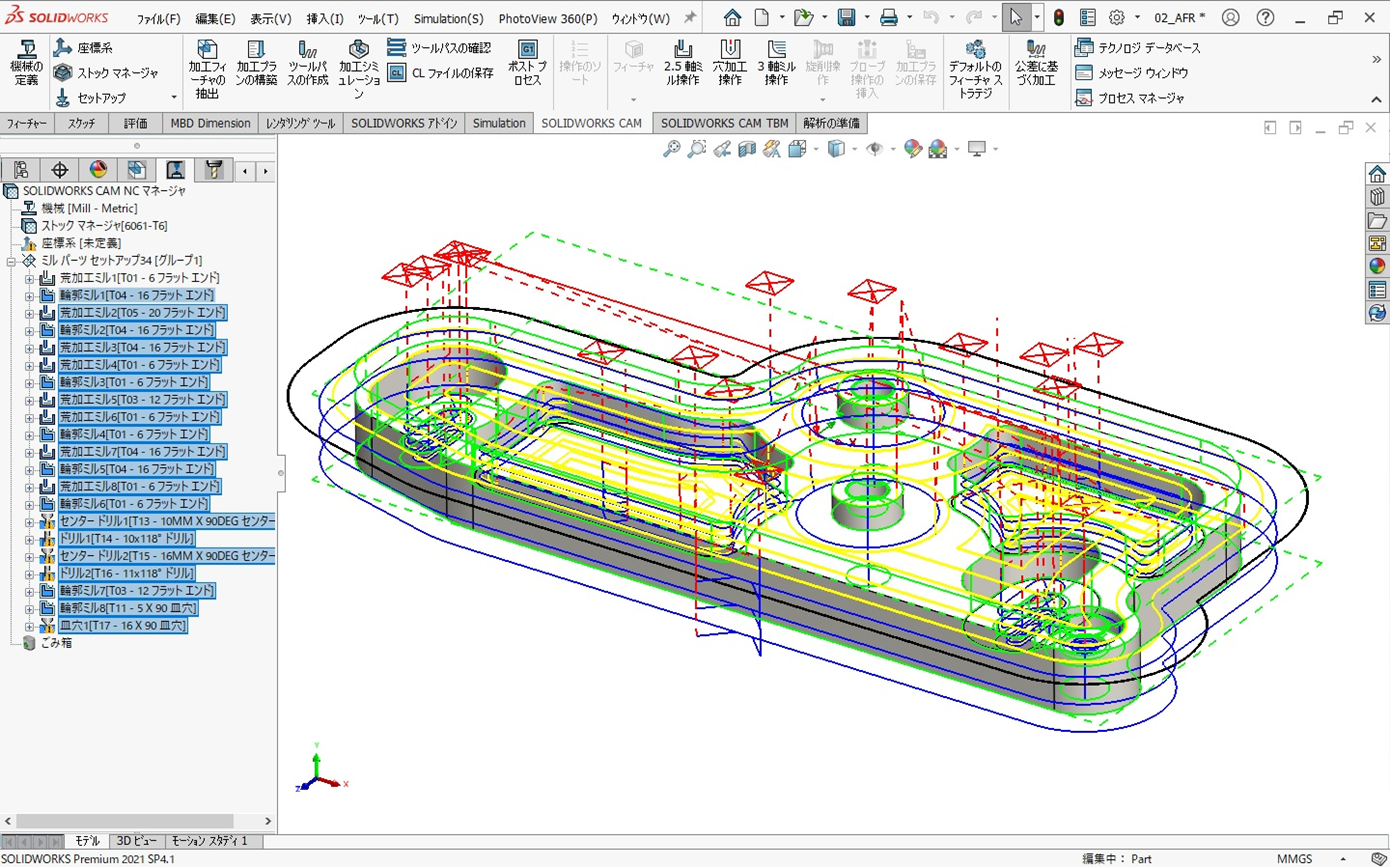1390x867 pixels.
Task: Toggle the Hide/Show Items eye icon
Action: tap(875, 149)
